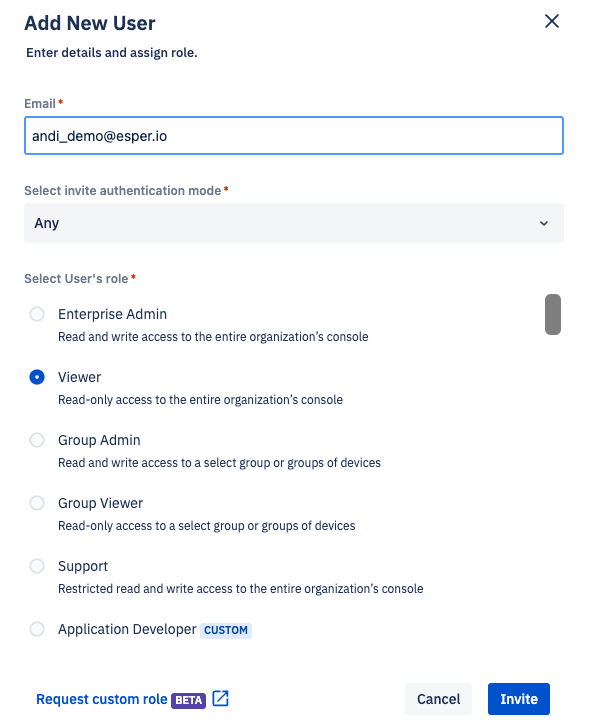
Task: Click the BETA badge icon
Action: 188,700
